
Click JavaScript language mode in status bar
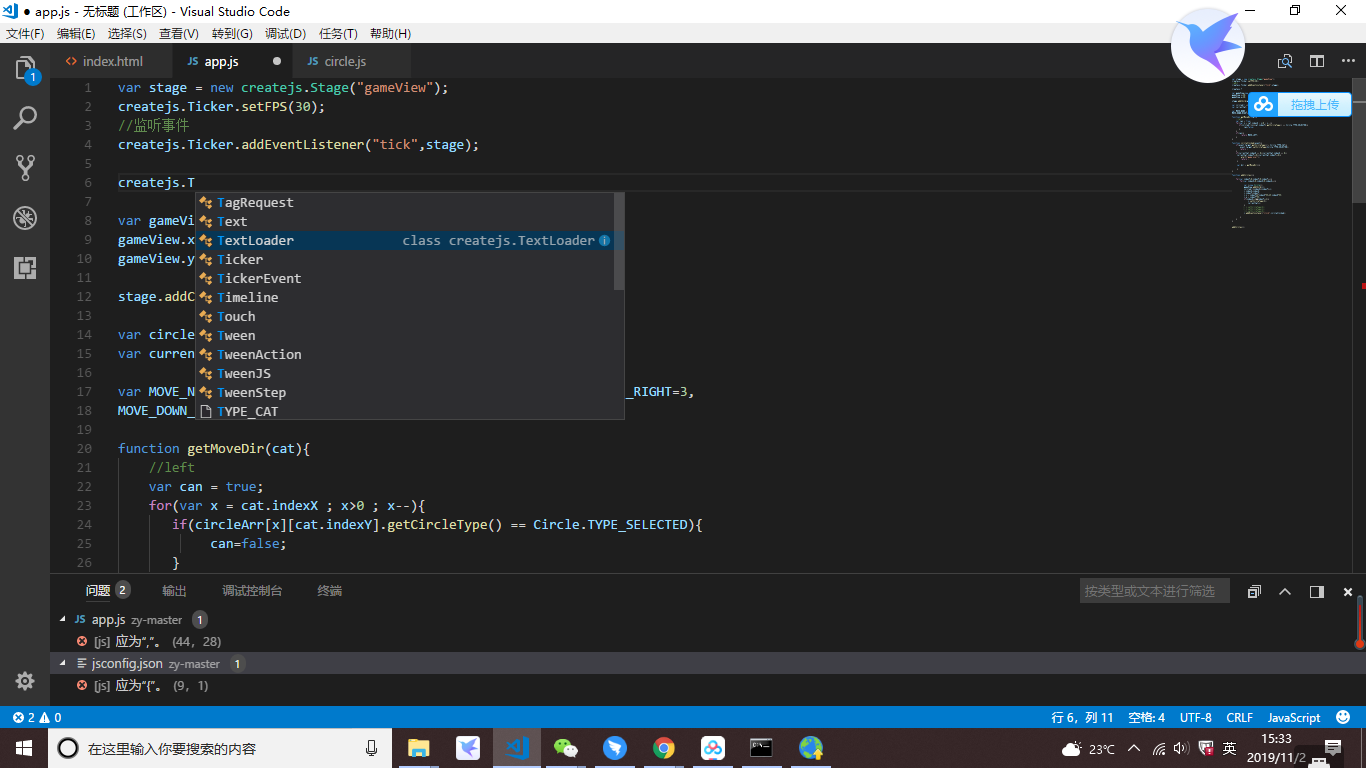[x=1293, y=717]
